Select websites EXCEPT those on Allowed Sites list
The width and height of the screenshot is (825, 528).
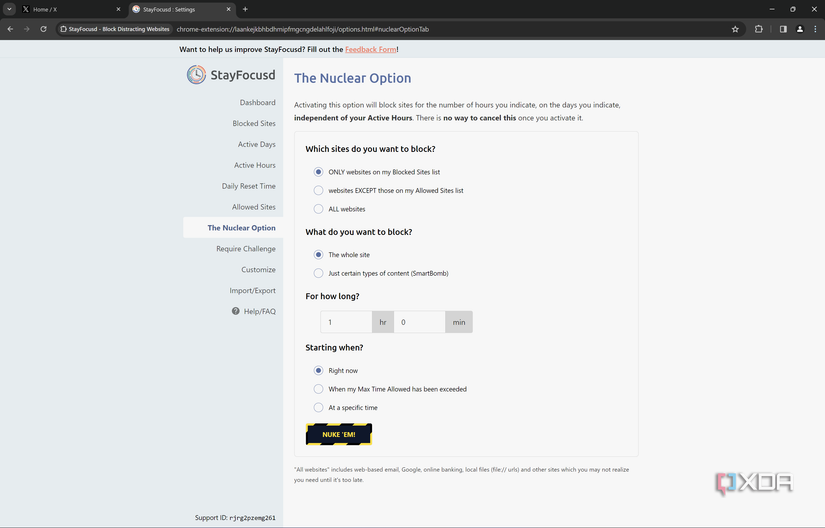pos(318,190)
